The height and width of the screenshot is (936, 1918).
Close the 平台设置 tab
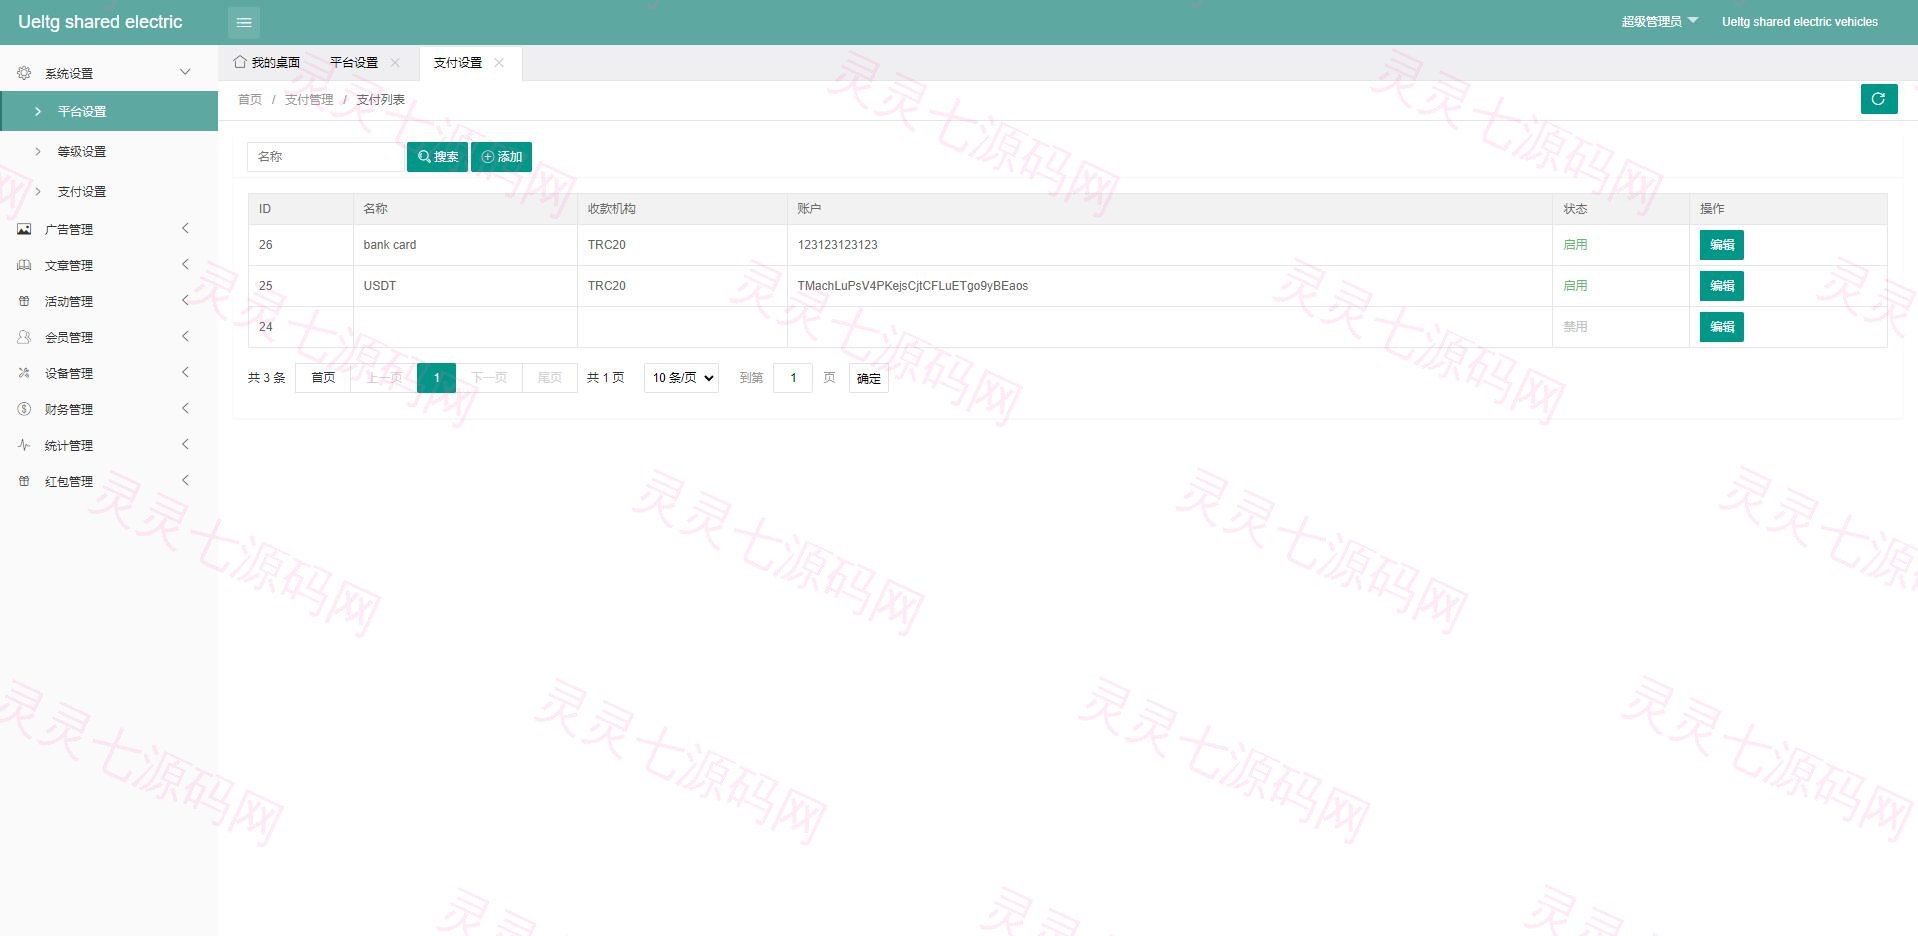(395, 62)
